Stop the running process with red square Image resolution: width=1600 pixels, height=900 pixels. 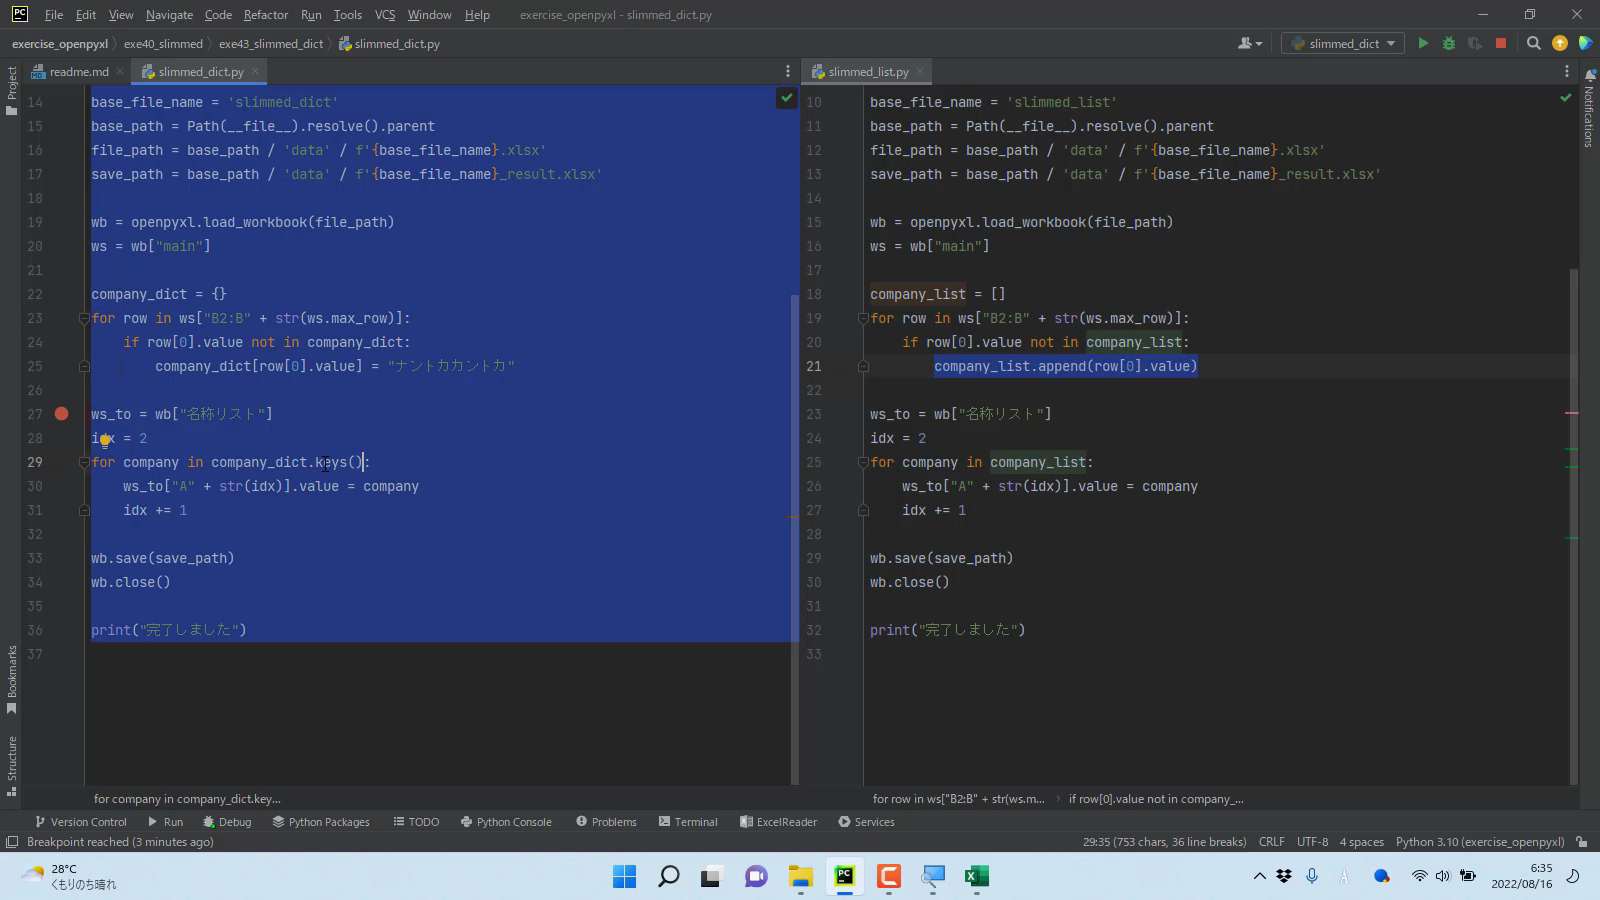(x=1500, y=43)
